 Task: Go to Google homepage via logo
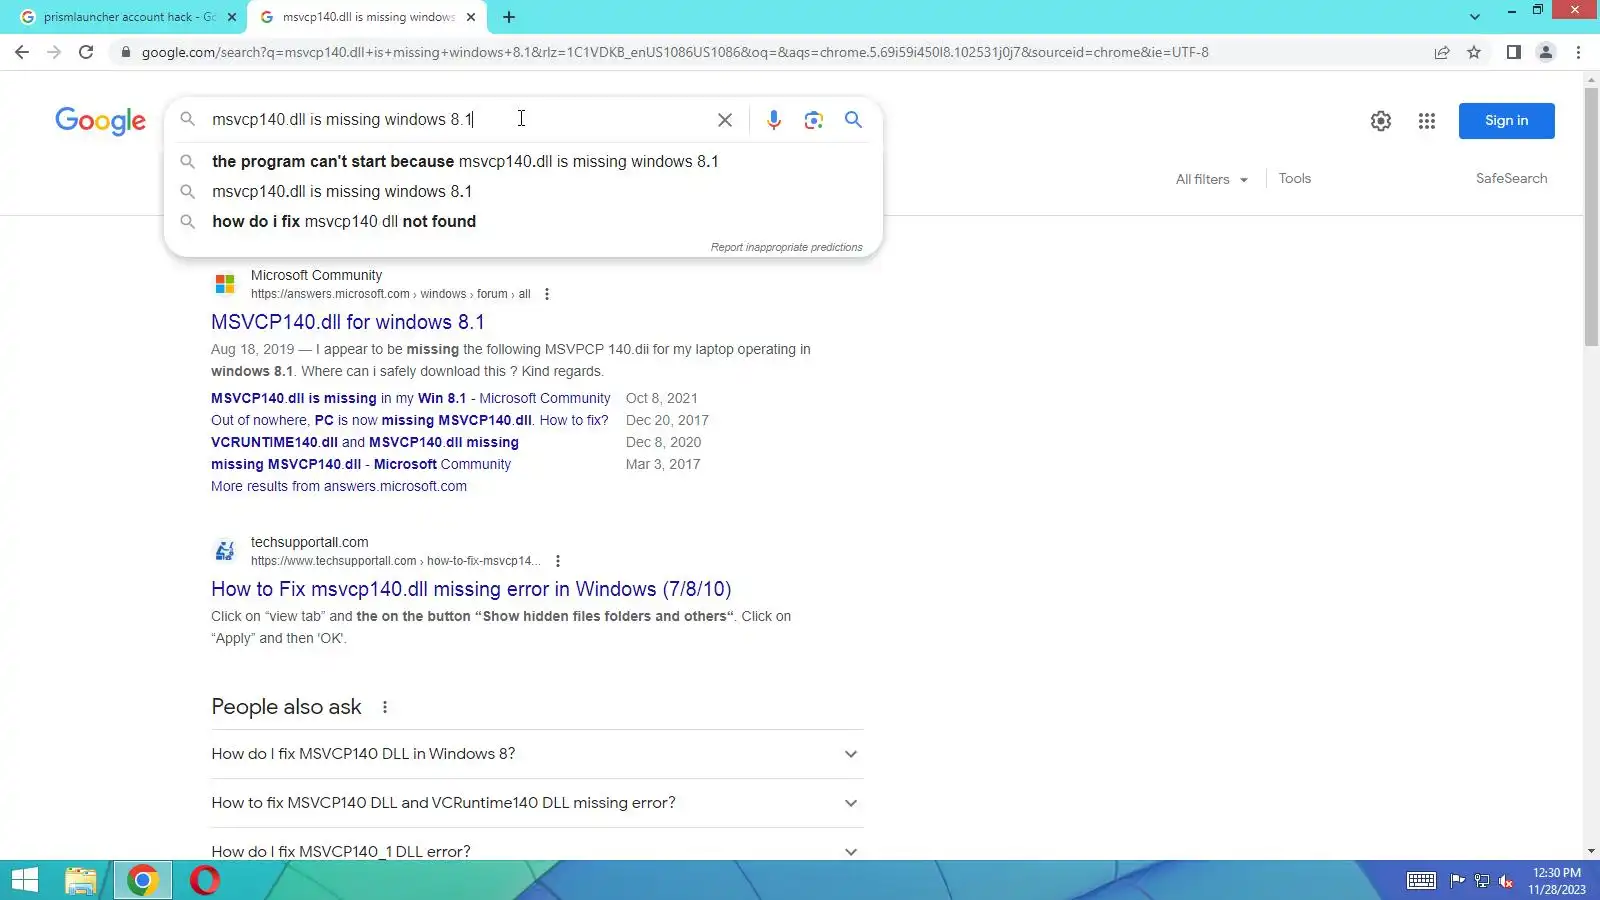click(100, 121)
